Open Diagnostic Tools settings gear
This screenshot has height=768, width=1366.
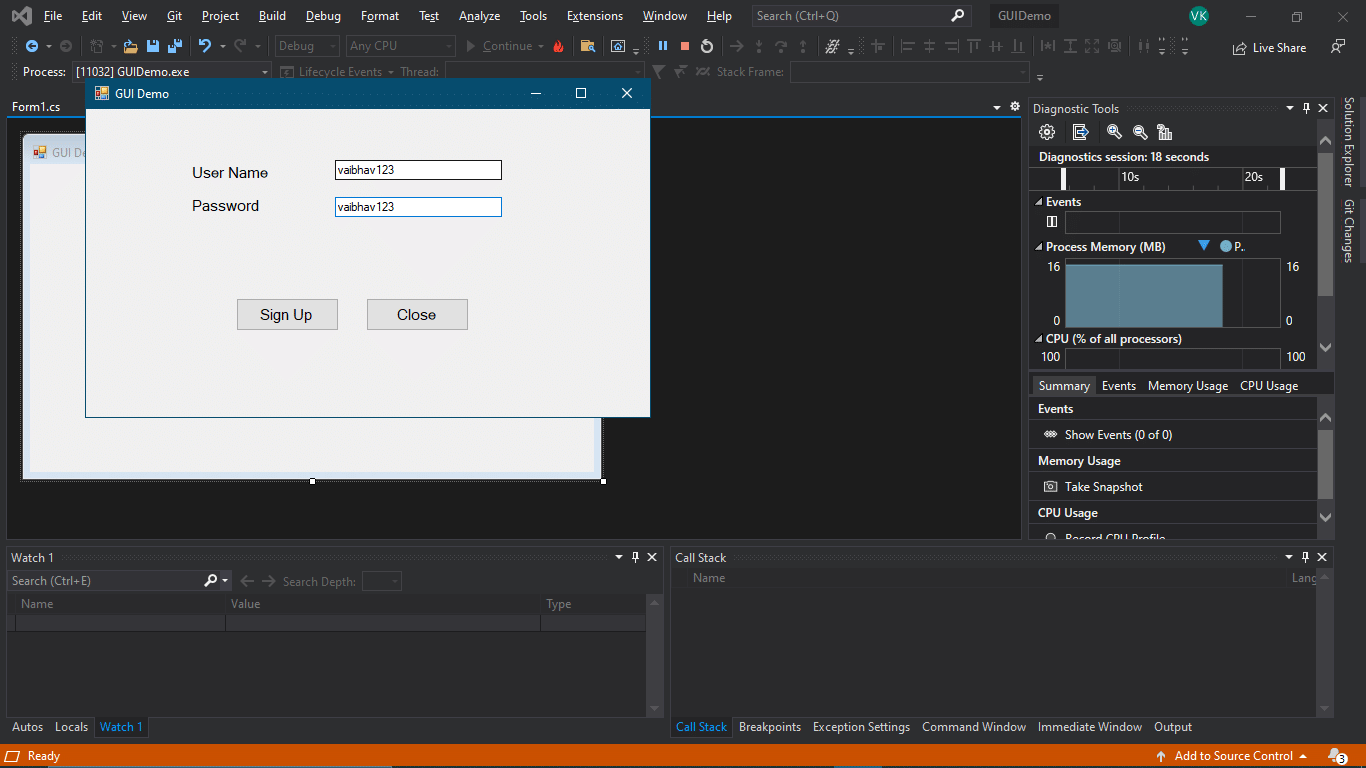[1046, 132]
